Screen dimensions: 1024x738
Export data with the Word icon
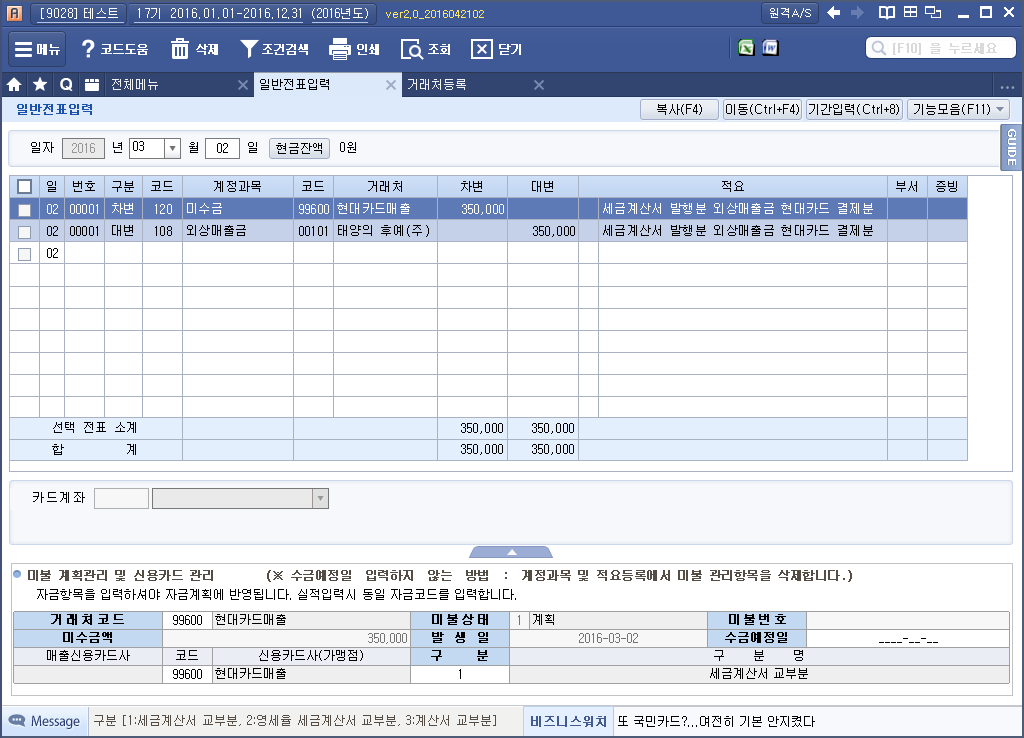tap(771, 48)
